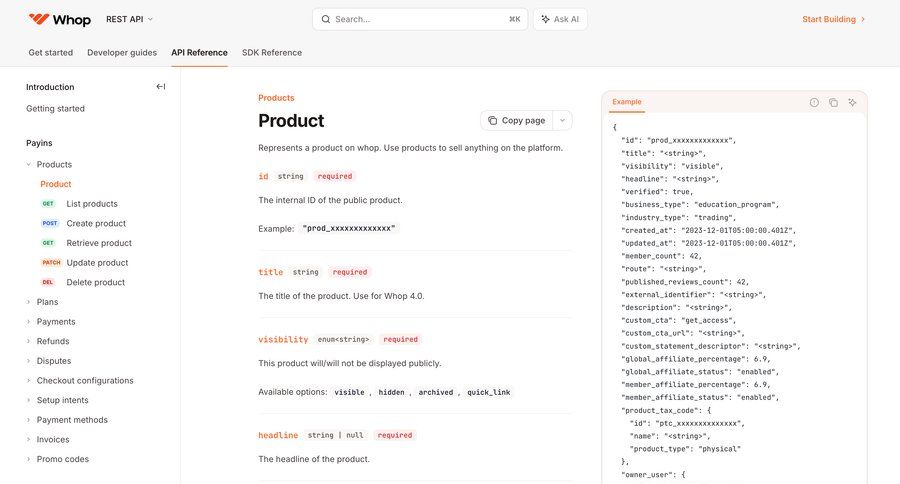Click the copy icon in Copy page button
This screenshot has height=484, width=900.
(x=492, y=121)
